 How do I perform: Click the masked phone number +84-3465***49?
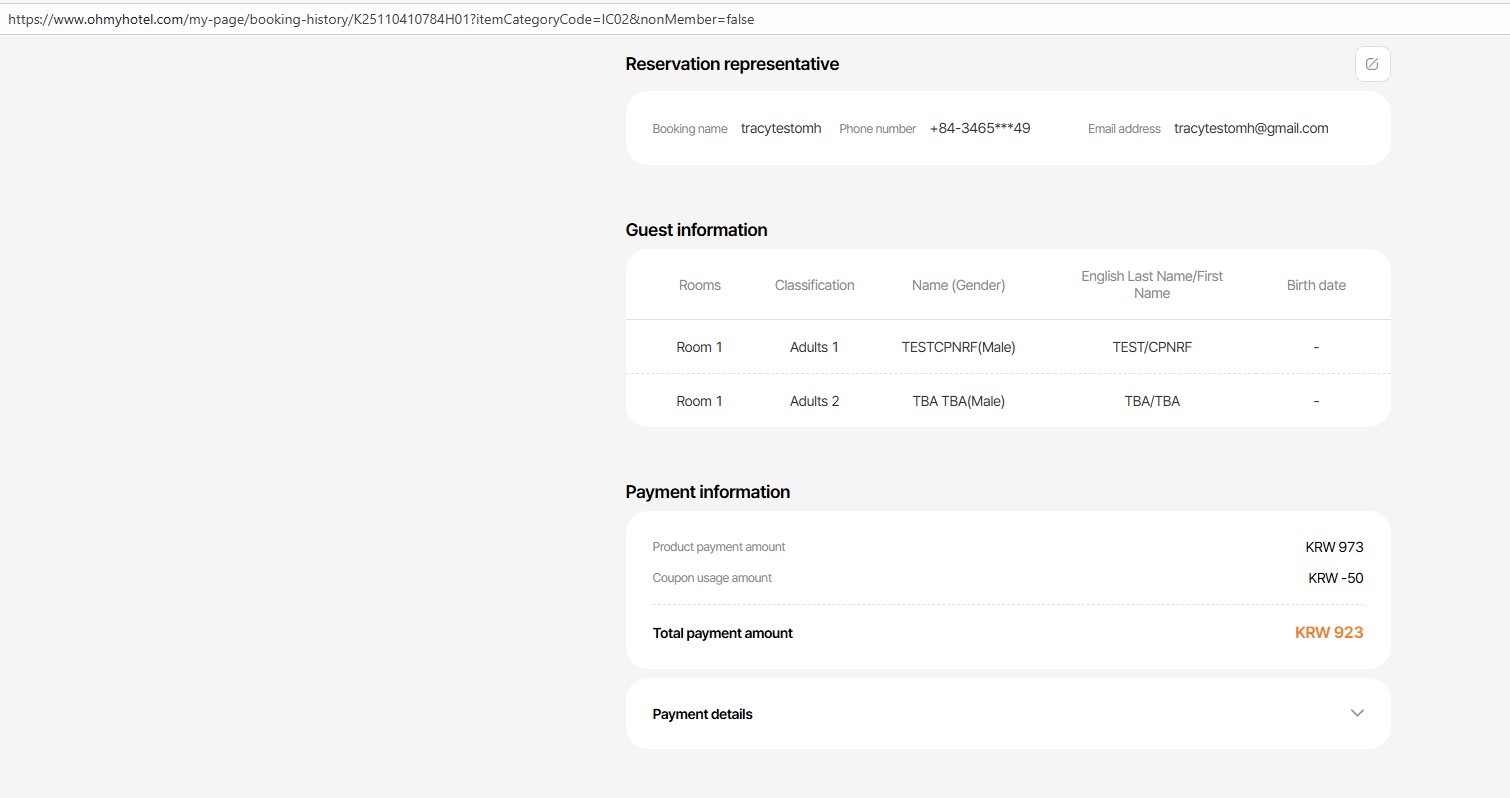point(980,128)
